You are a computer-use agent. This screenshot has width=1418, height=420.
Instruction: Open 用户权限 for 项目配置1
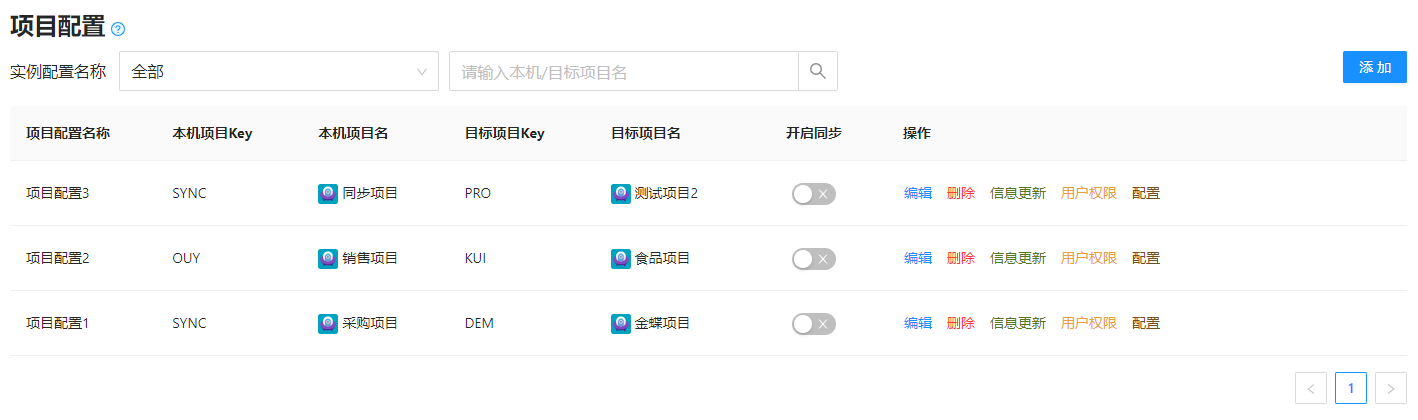pyautogui.click(x=1088, y=324)
